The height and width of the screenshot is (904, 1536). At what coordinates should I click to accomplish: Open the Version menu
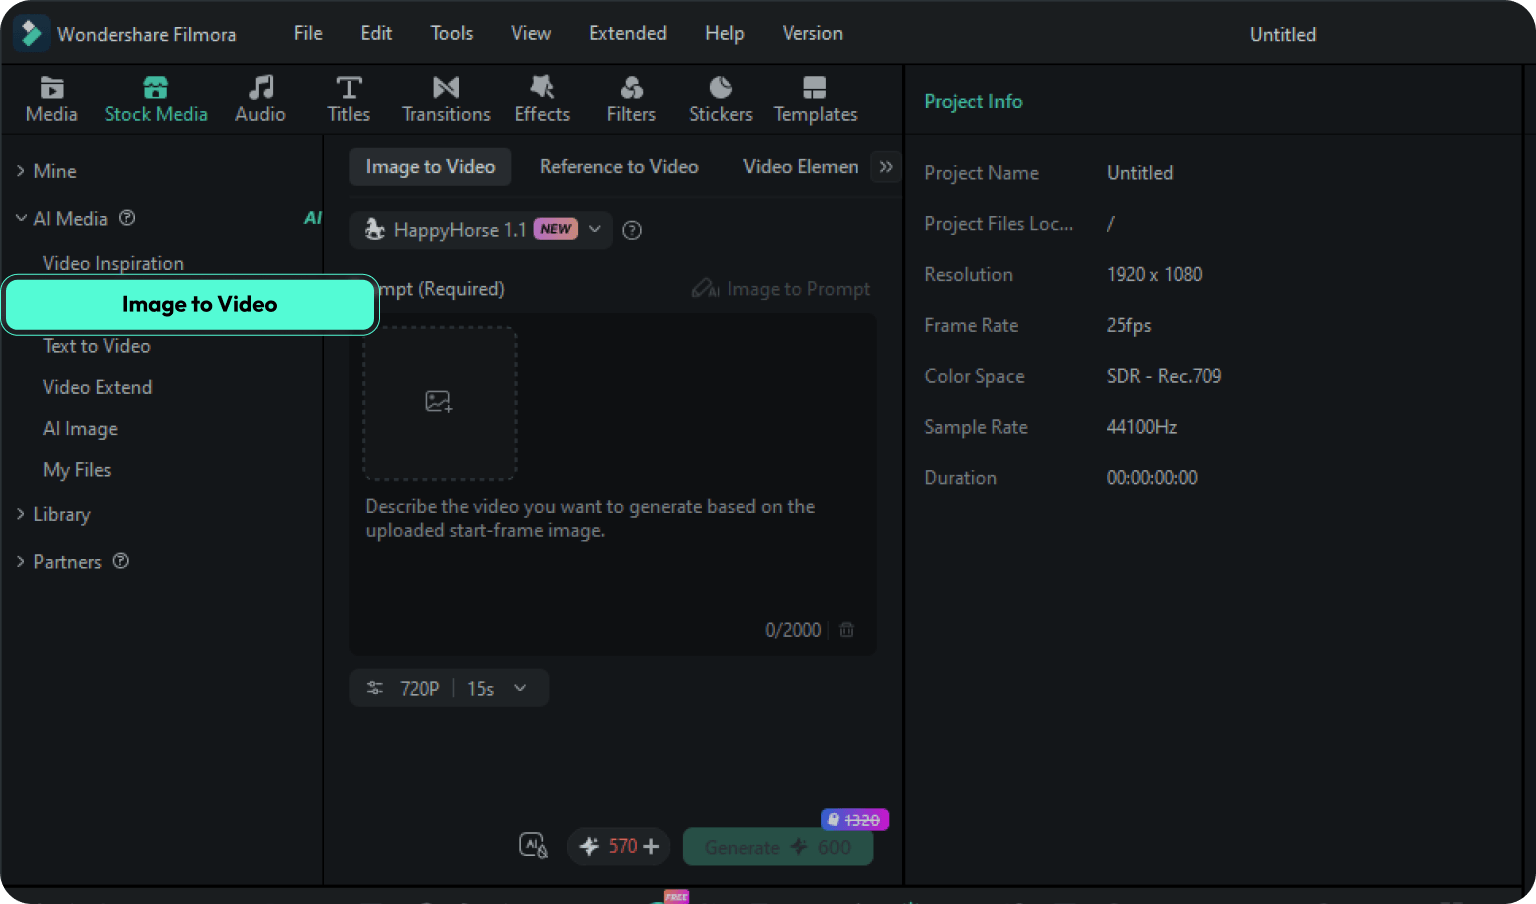812,33
